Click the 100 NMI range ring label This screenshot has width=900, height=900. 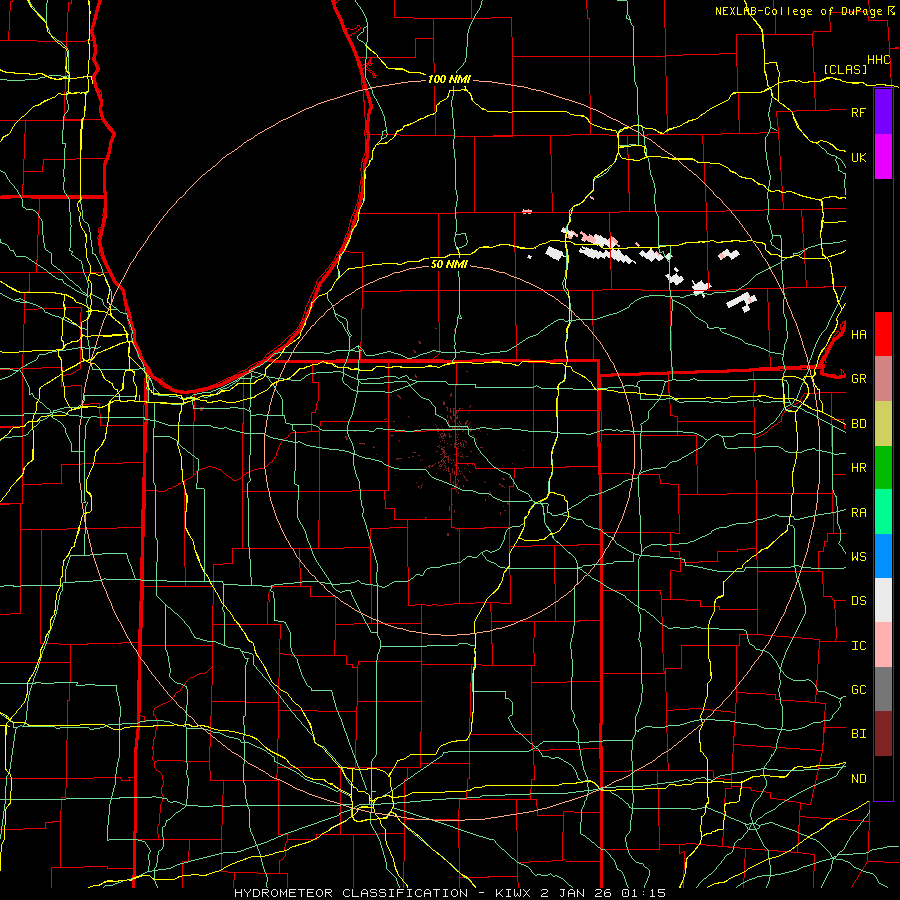point(449,79)
